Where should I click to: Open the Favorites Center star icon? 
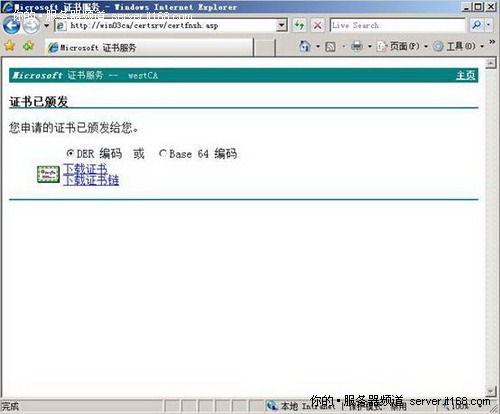click(10, 46)
